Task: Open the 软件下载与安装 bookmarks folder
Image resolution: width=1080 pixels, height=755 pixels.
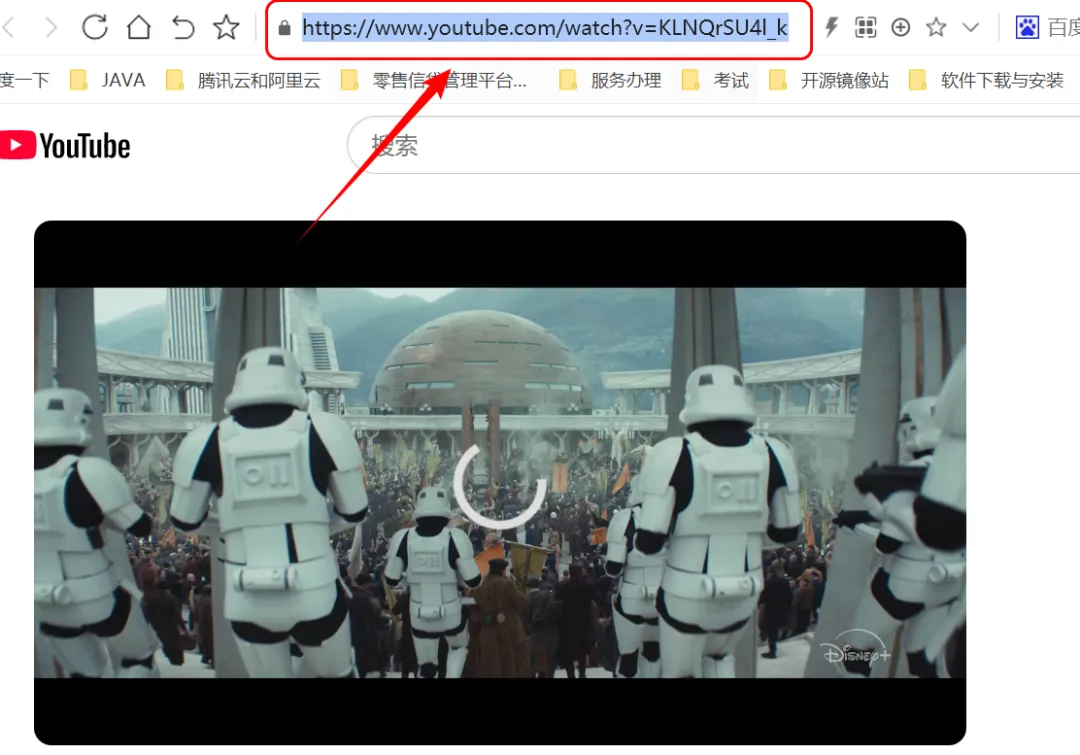Action: click(986, 81)
